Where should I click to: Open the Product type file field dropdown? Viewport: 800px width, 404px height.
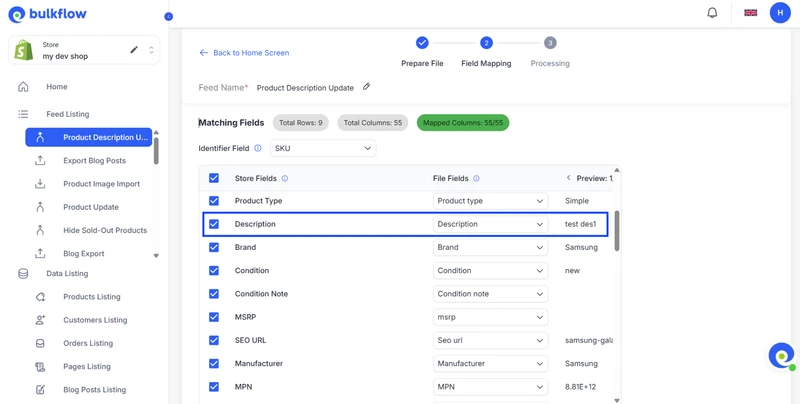(x=490, y=201)
